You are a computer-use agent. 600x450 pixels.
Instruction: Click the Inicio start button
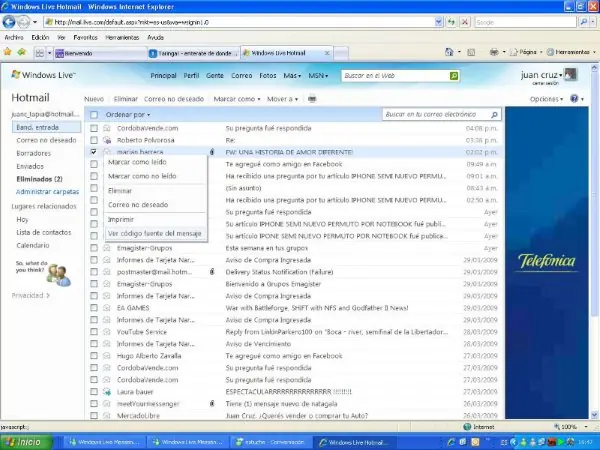point(26,442)
